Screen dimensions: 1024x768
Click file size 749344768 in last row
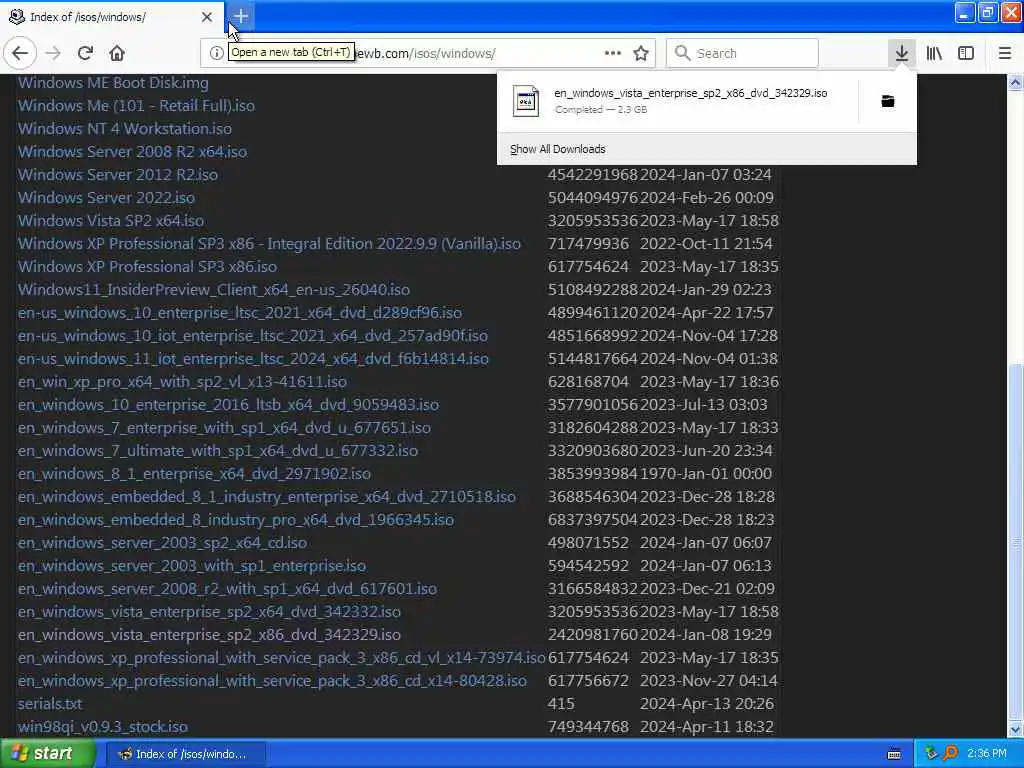click(588, 727)
